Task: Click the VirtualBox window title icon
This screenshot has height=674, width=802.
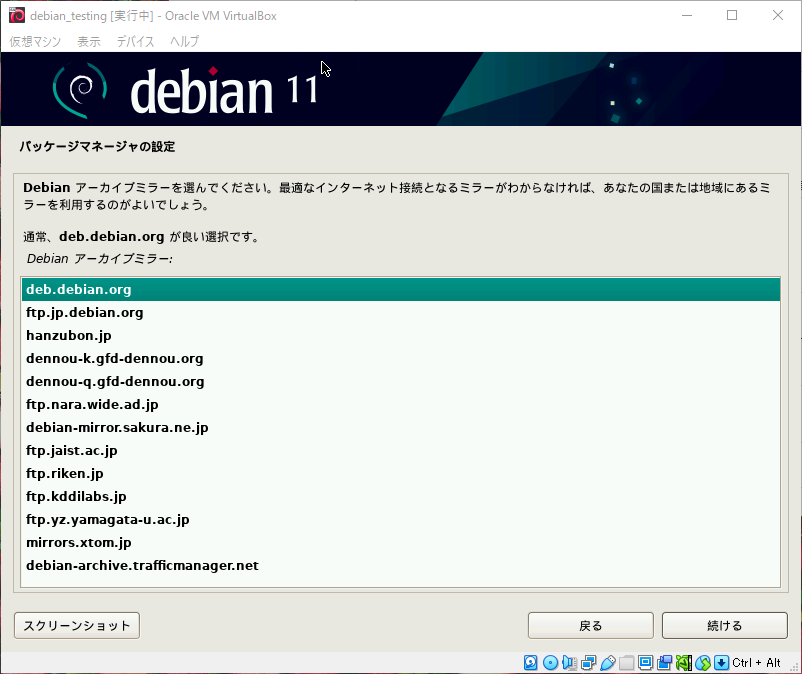Action: click(17, 15)
